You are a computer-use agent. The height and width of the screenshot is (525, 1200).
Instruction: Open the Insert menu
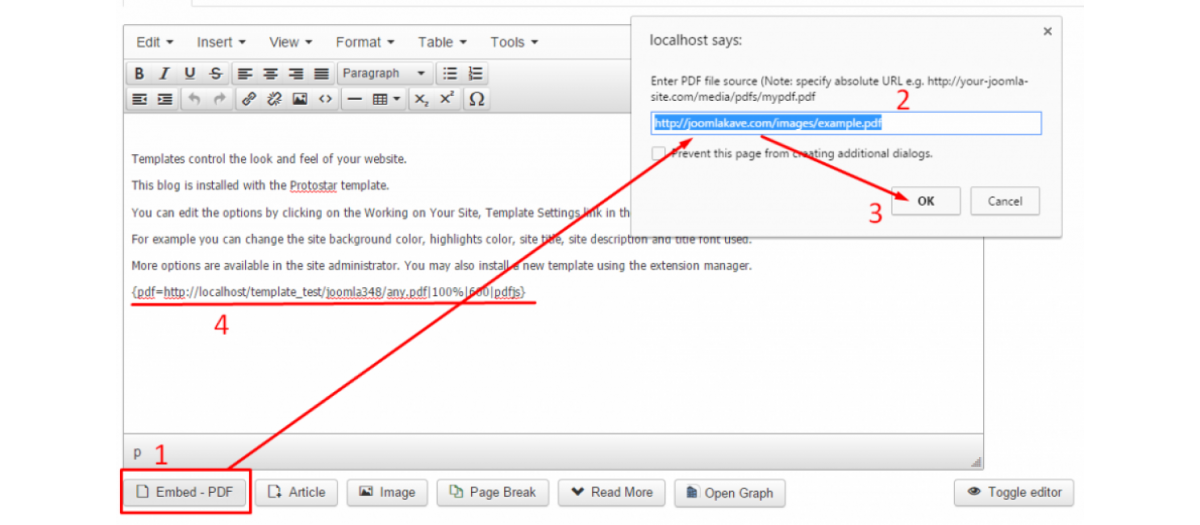(x=221, y=42)
